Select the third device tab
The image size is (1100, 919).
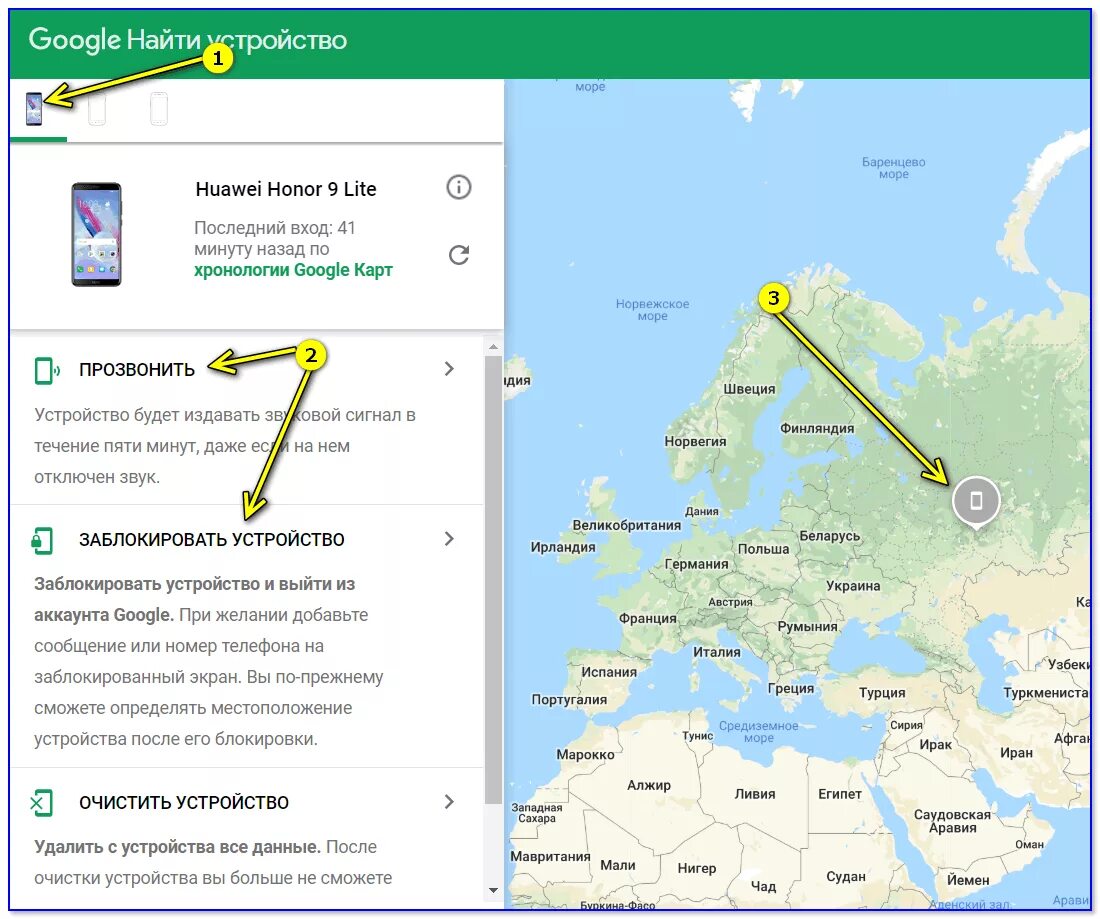[159, 109]
